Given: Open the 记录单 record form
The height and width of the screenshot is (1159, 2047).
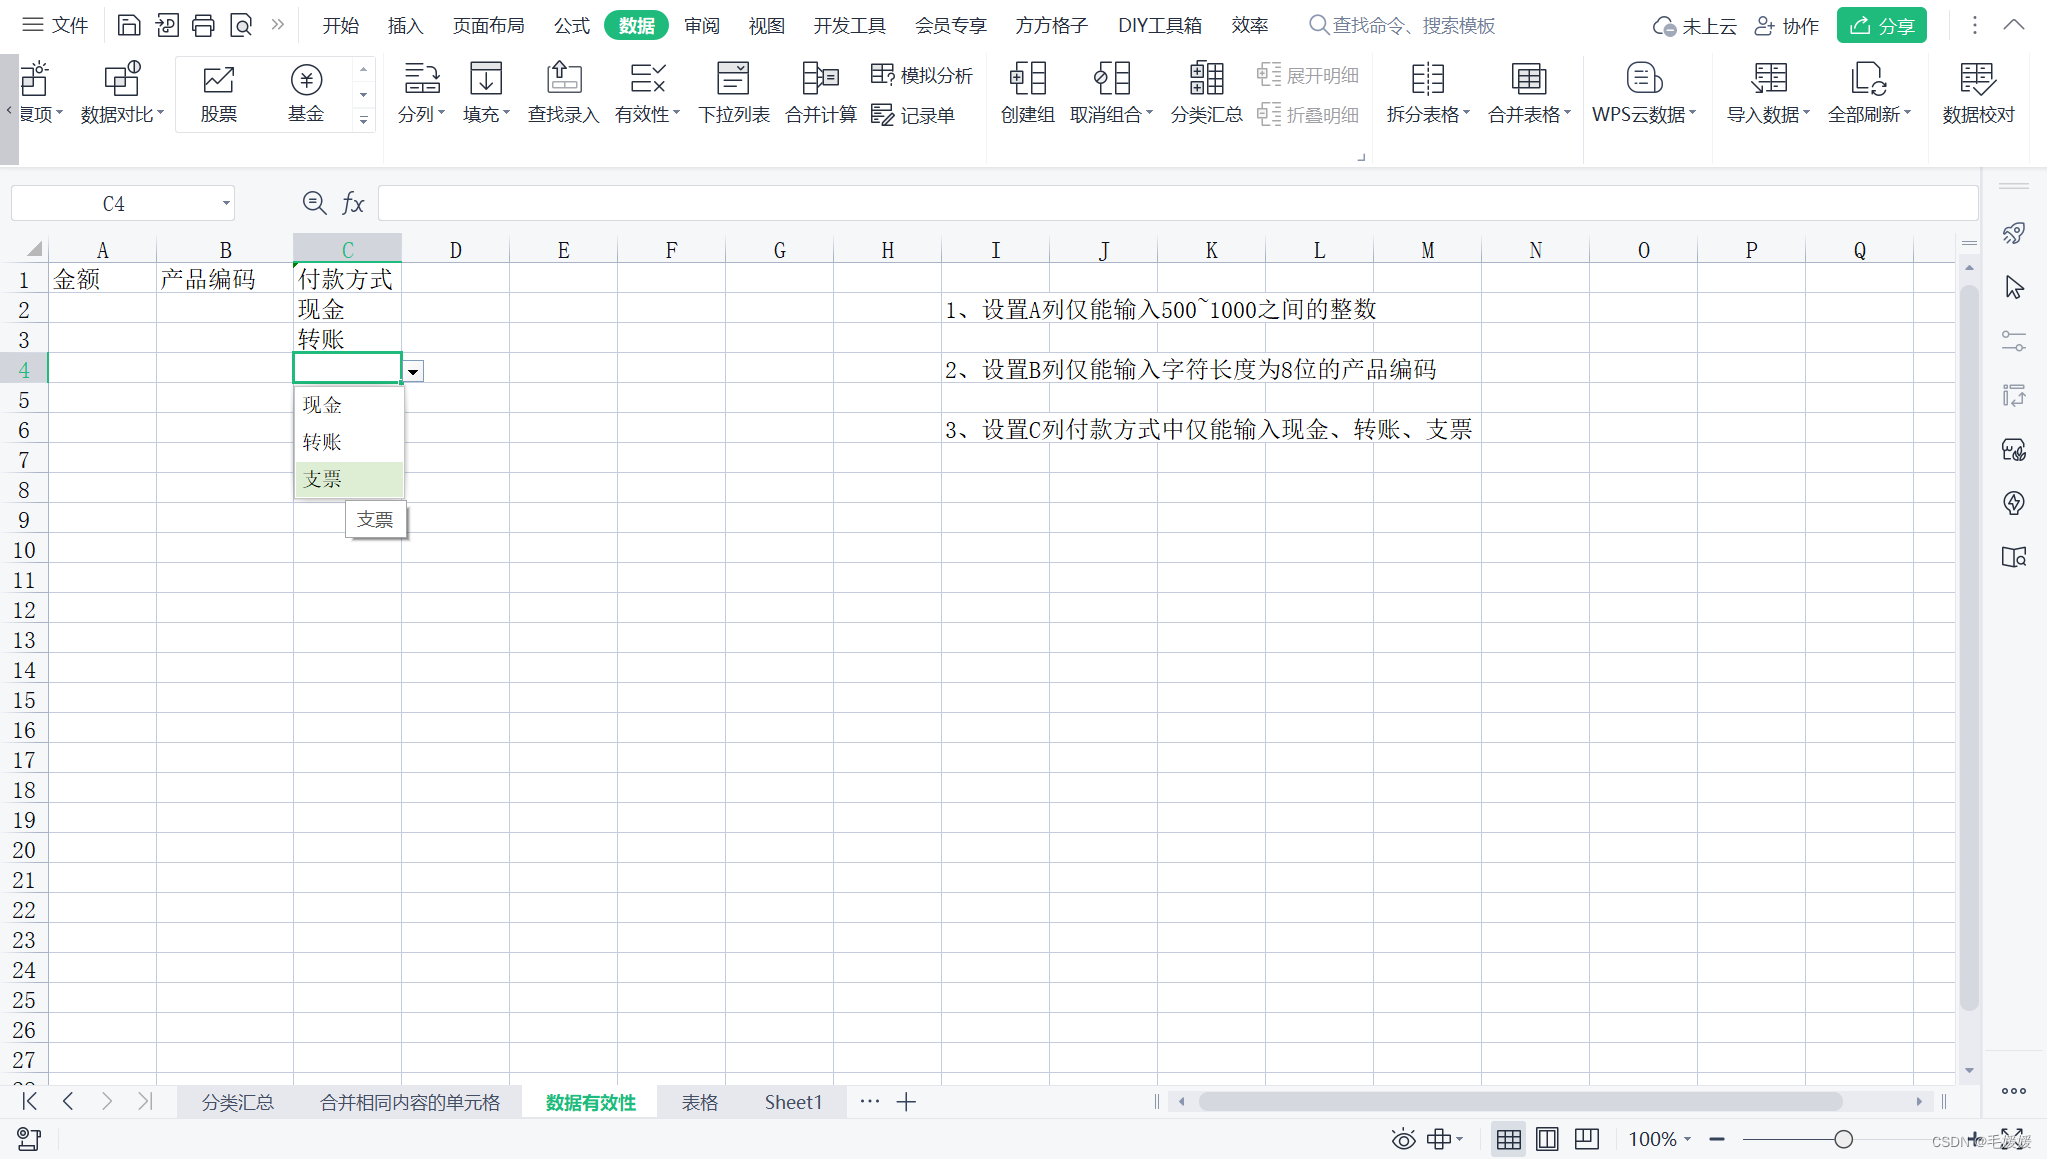Looking at the screenshot, I should pos(913,115).
